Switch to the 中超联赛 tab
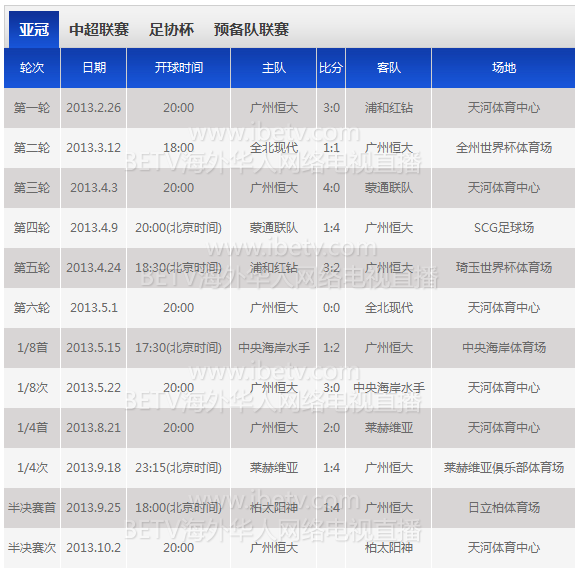This screenshot has width=575, height=570. tap(99, 29)
